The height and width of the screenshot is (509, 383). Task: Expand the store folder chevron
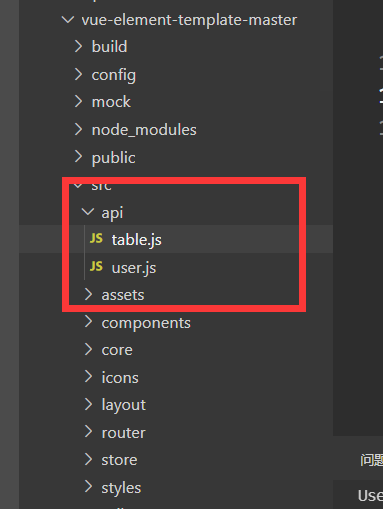[88, 459]
